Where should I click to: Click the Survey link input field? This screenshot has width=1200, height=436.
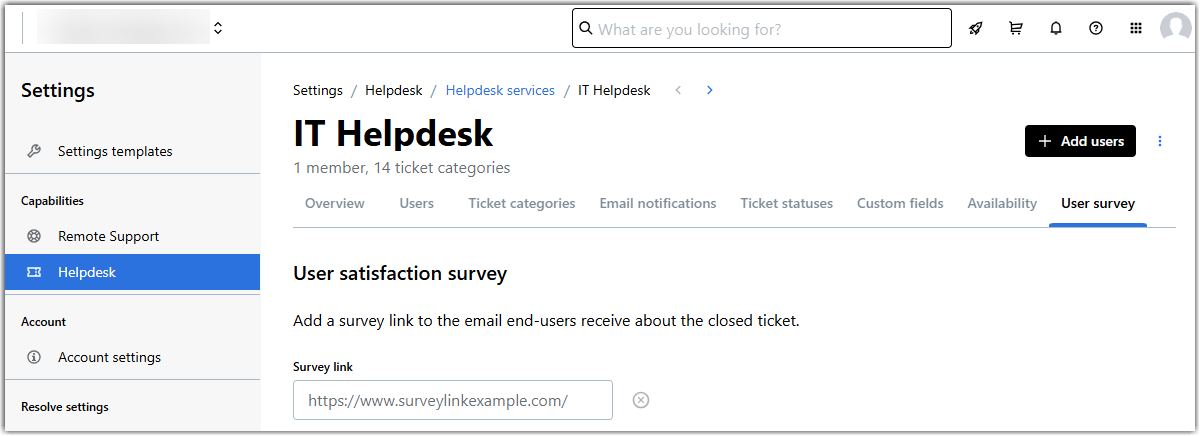point(453,400)
